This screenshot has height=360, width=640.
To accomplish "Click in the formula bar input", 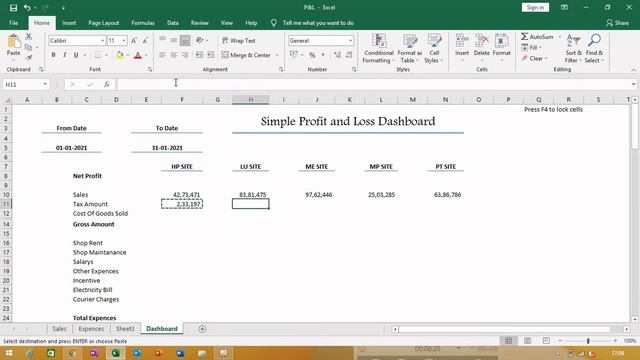I will coord(373,84).
